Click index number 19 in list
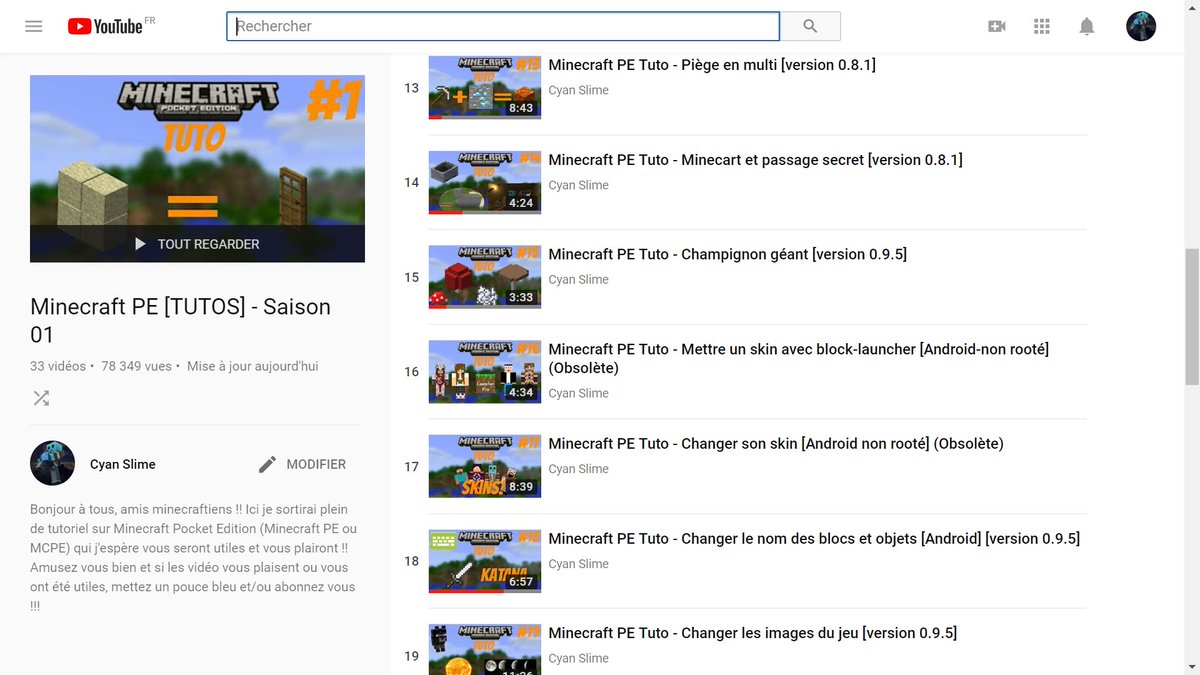The image size is (1200, 675). [x=411, y=656]
